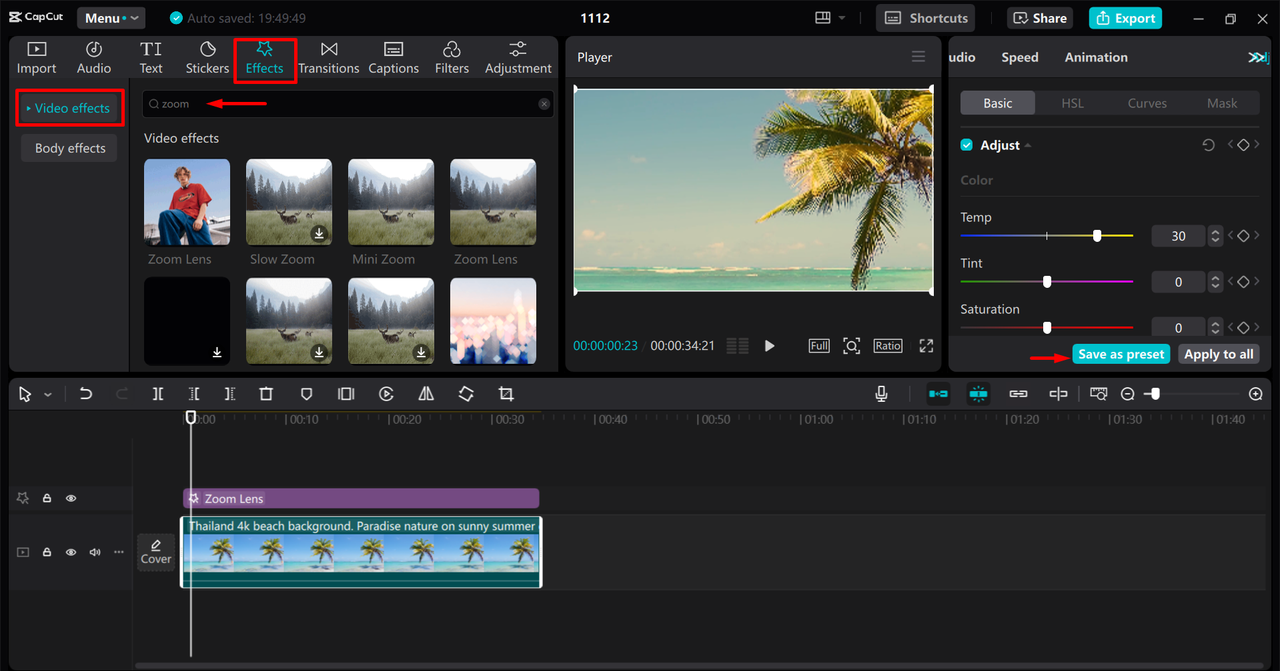Select the HSL adjustment tab
The width and height of the screenshot is (1280, 671).
pos(1072,103)
